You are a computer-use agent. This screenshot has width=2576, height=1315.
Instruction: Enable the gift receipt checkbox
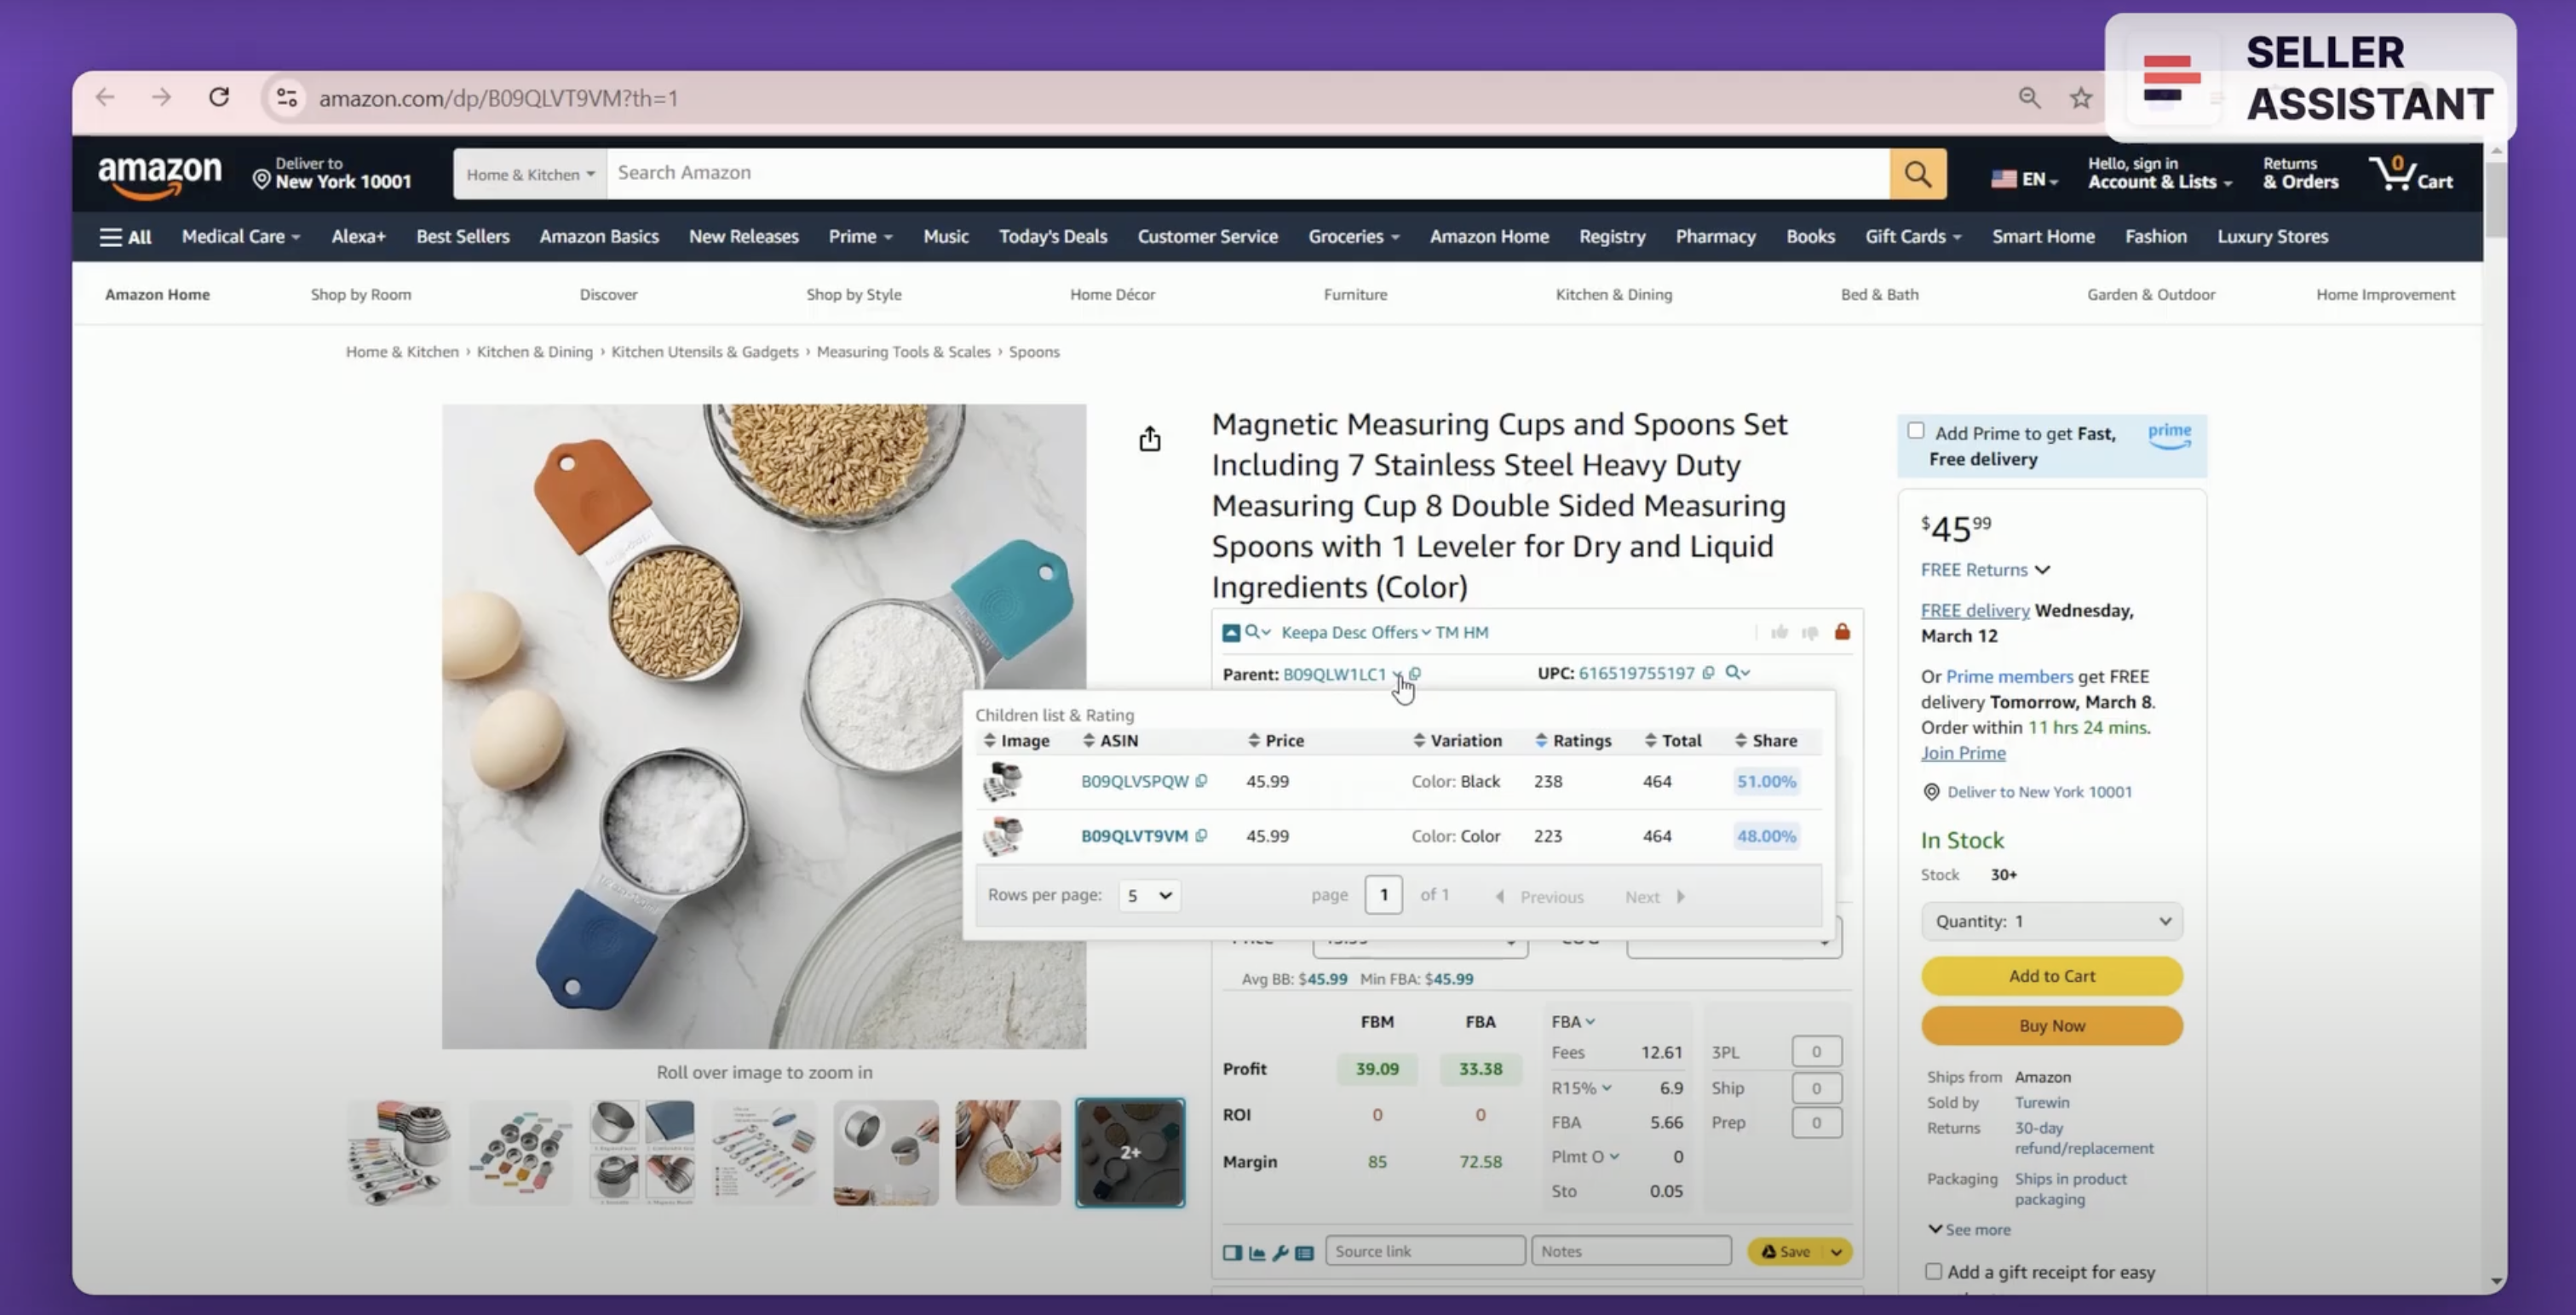[1933, 1271]
